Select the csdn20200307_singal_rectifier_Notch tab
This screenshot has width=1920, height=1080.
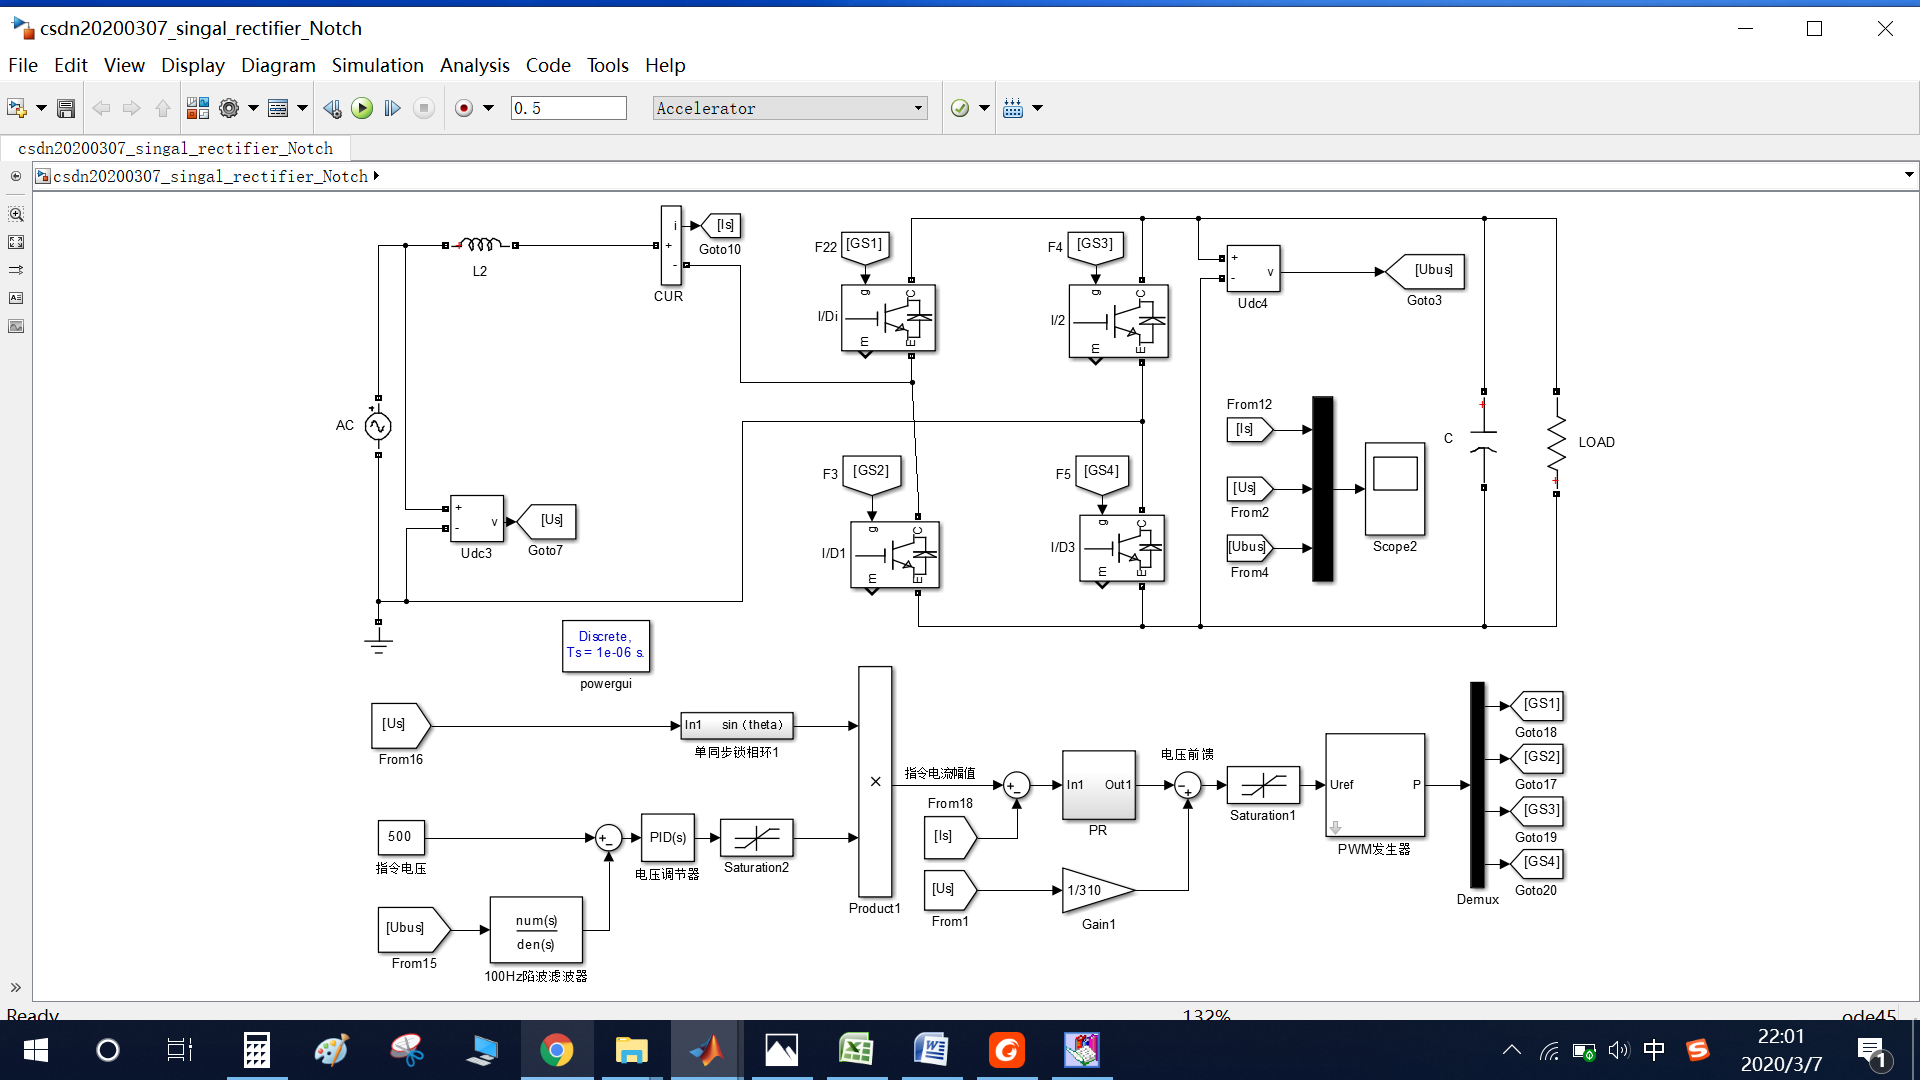pos(175,148)
